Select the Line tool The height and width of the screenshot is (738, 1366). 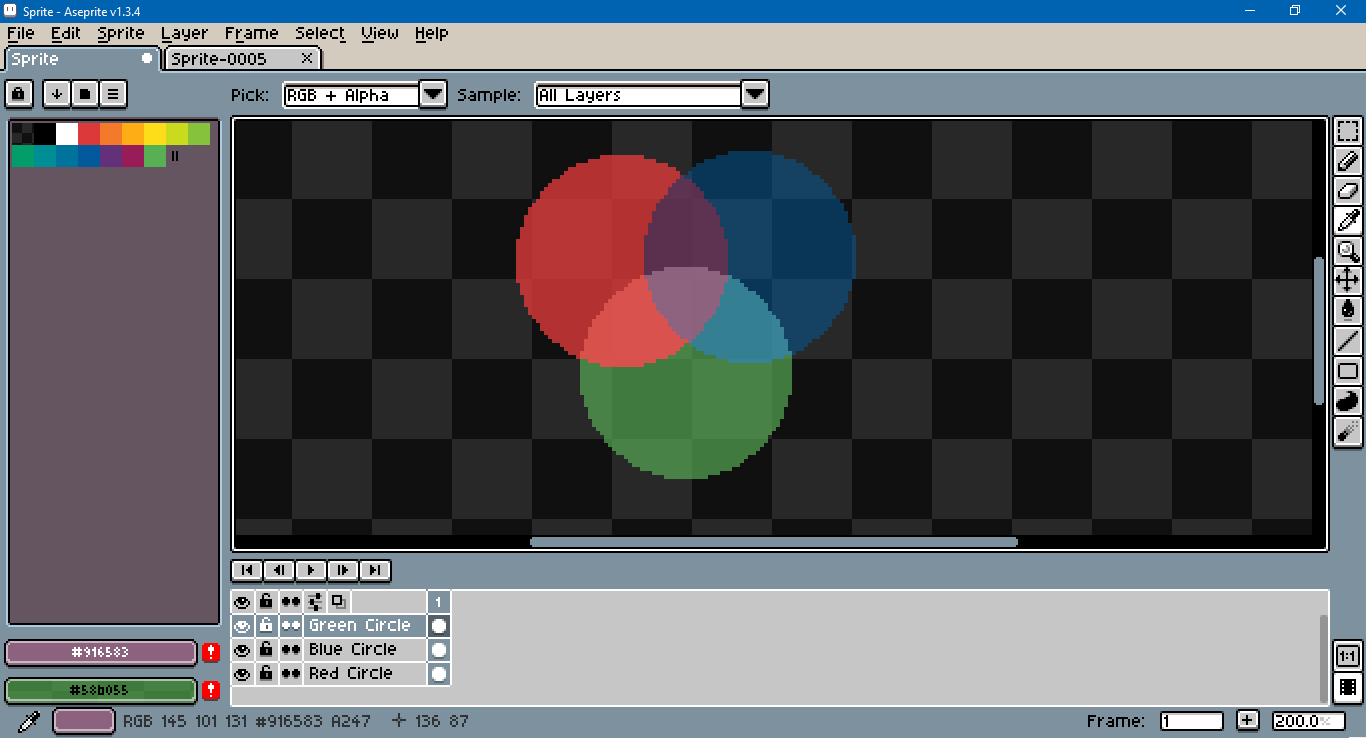[x=1348, y=341]
